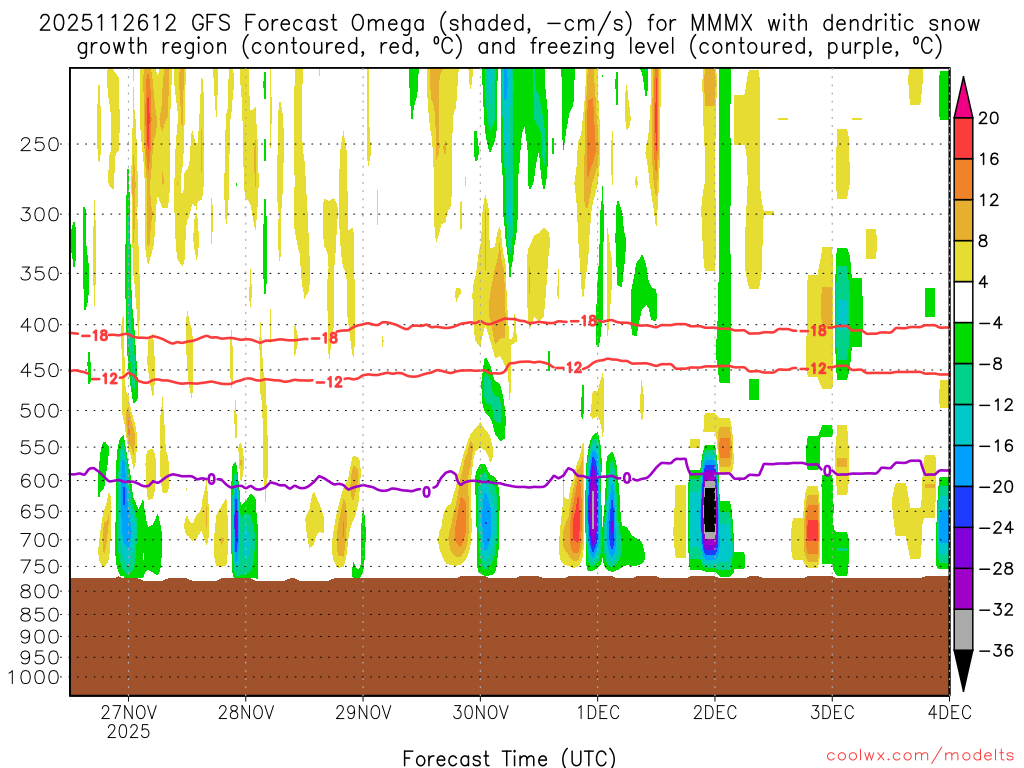This screenshot has height=768, width=1024.
Task: Select the 1DEC date marker
Action: [x=597, y=712]
